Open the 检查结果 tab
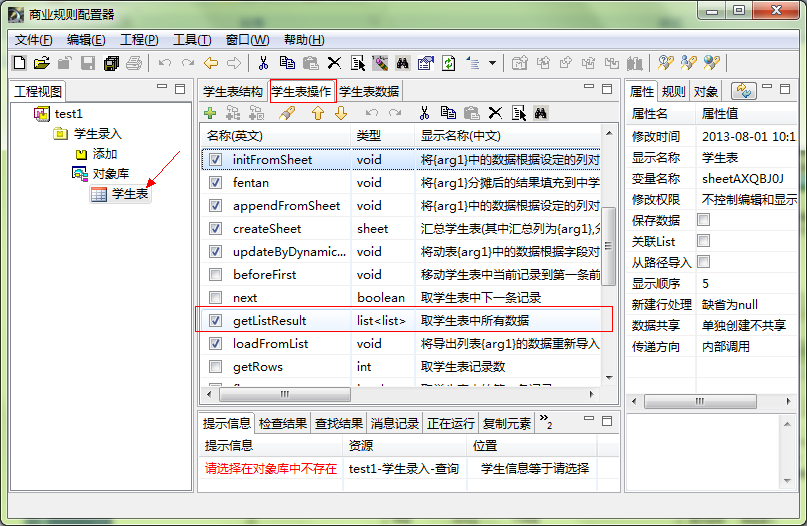This screenshot has height=526, width=807. (283, 424)
